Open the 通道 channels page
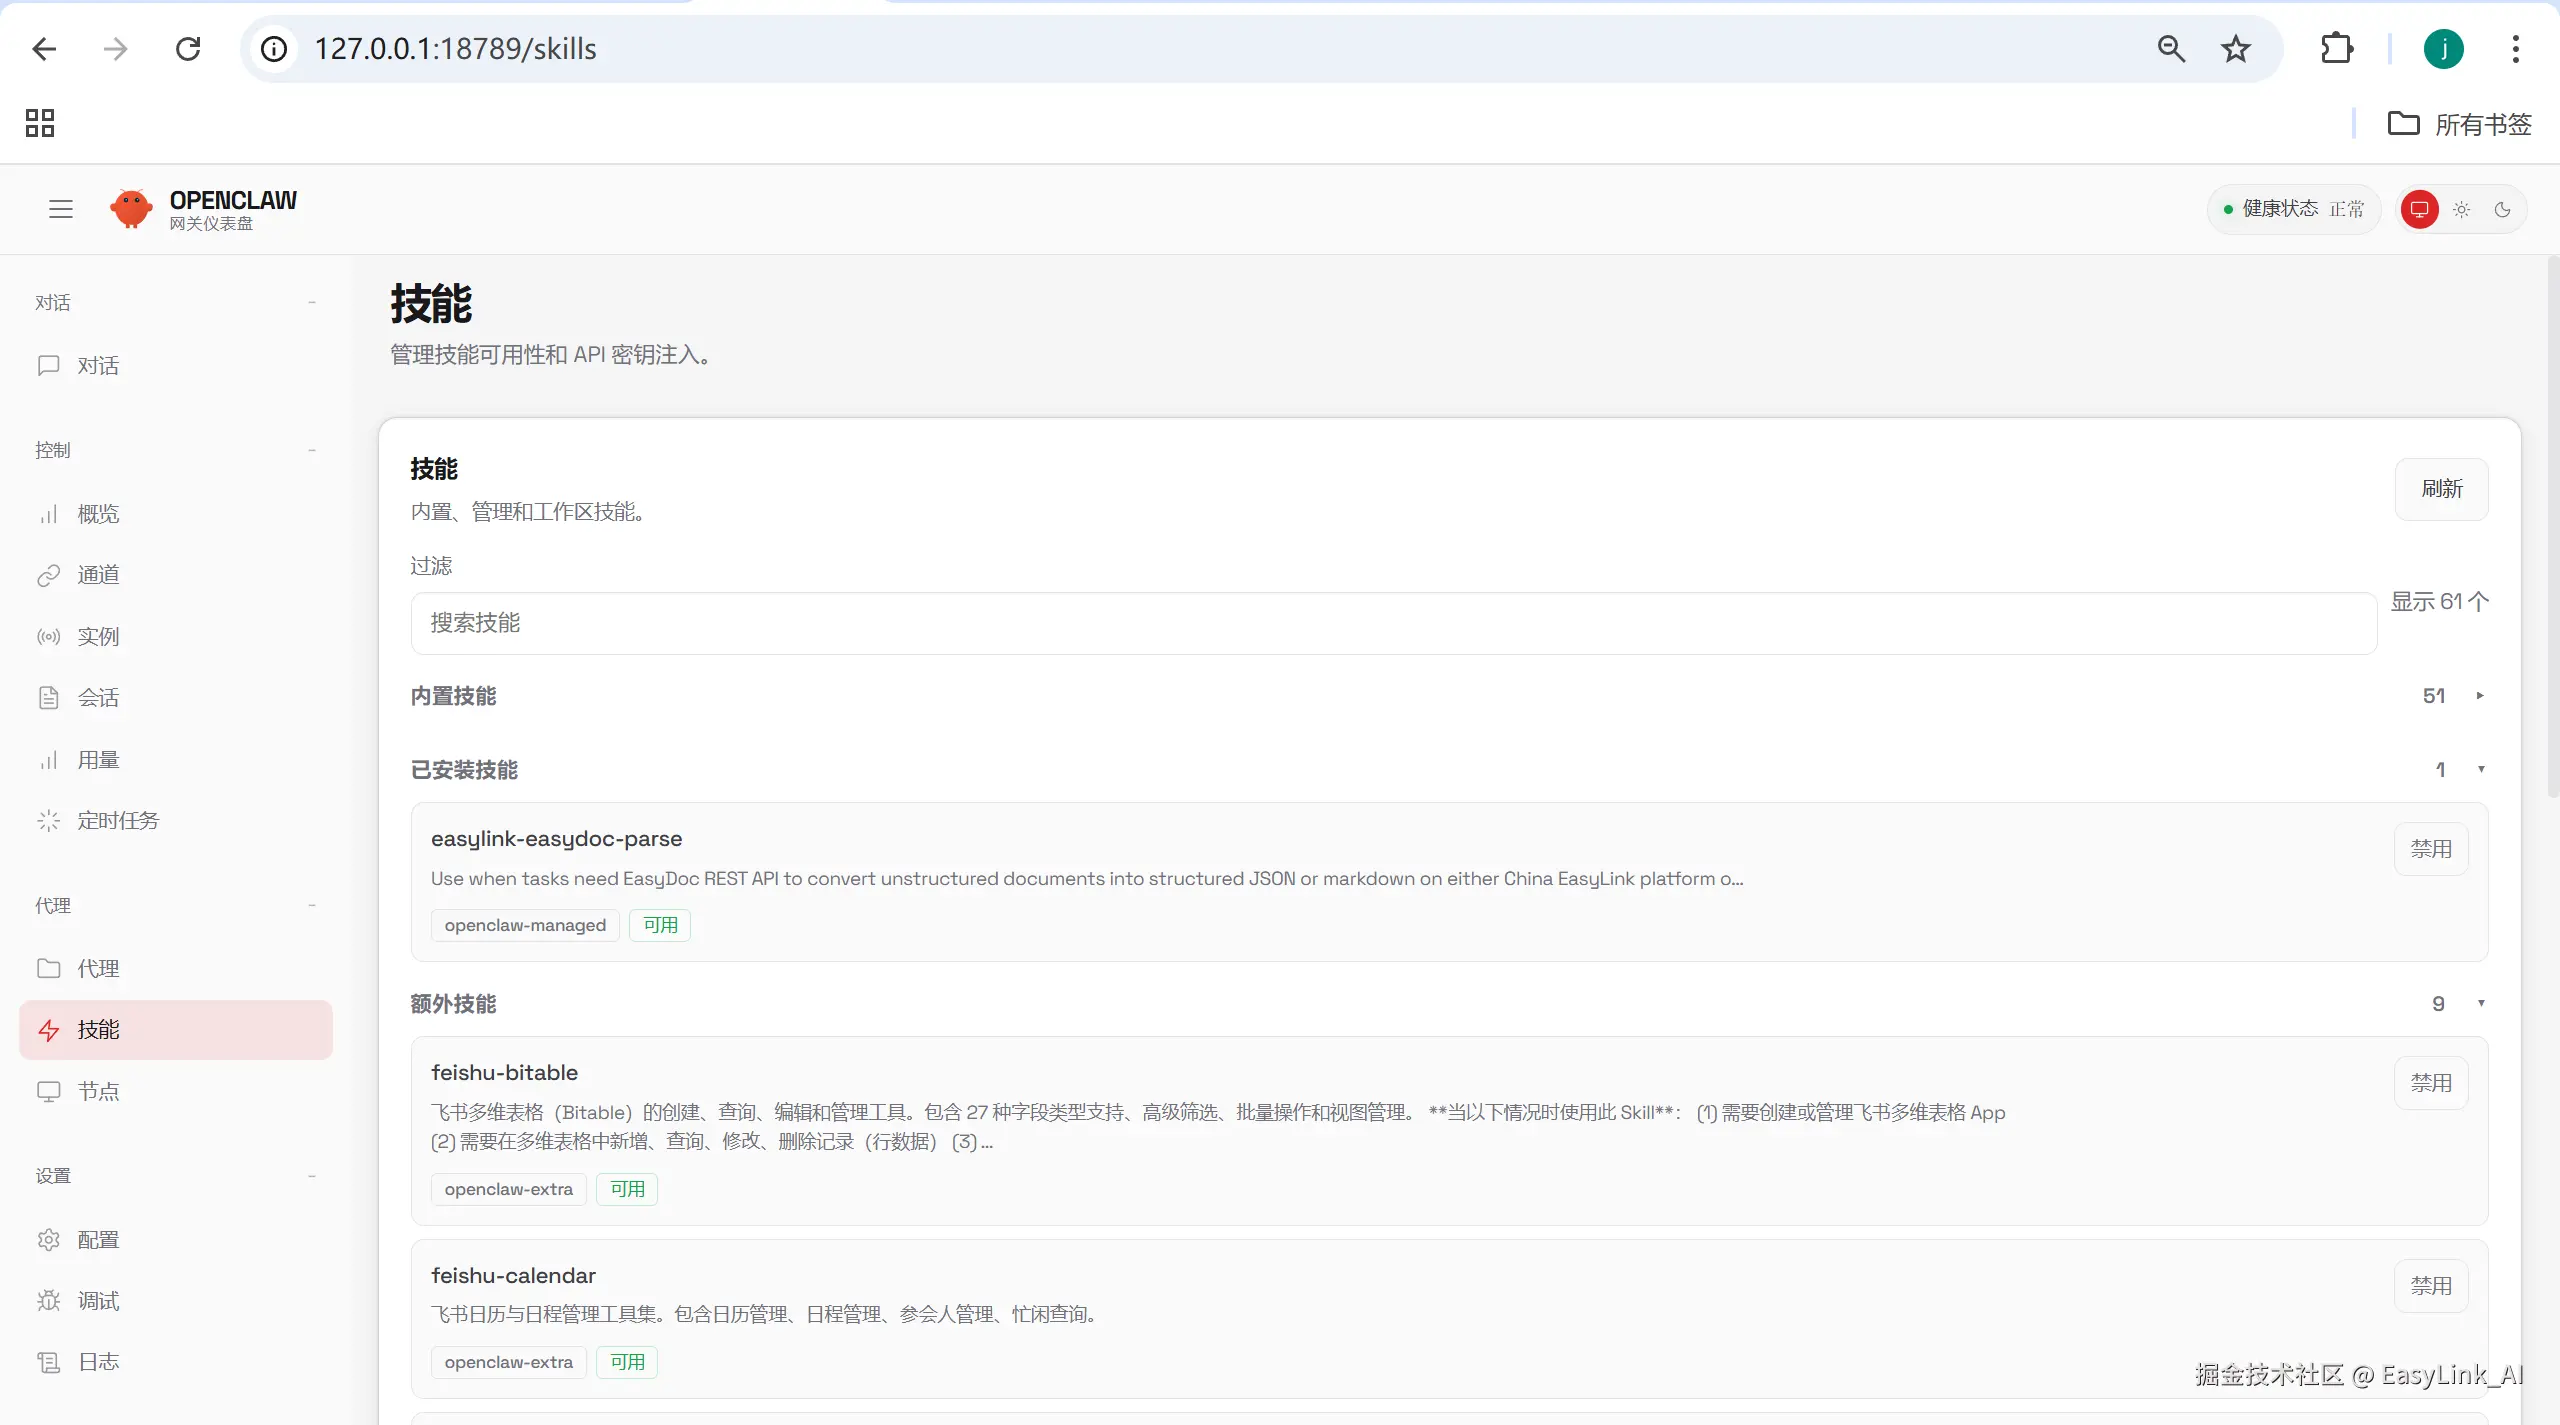The image size is (2560, 1425). pyautogui.click(x=98, y=575)
